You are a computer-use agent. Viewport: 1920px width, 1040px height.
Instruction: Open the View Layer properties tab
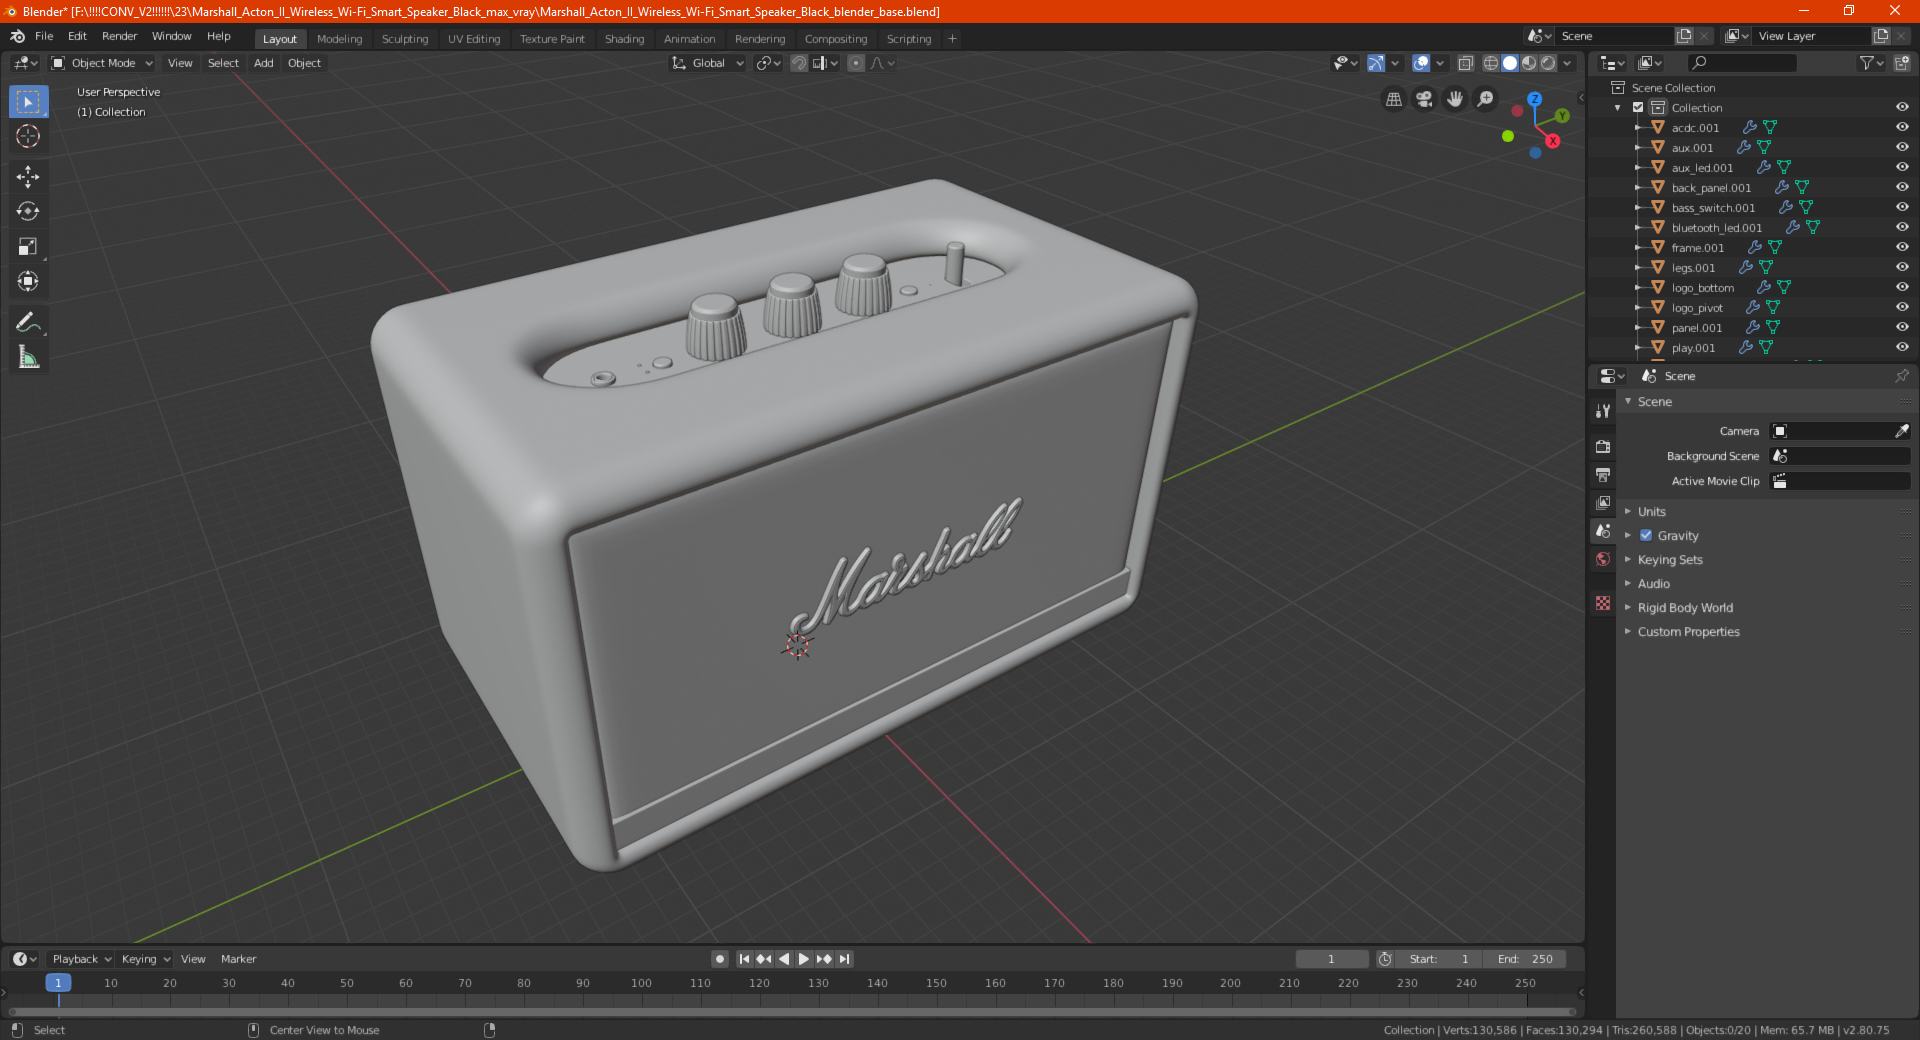1603,502
